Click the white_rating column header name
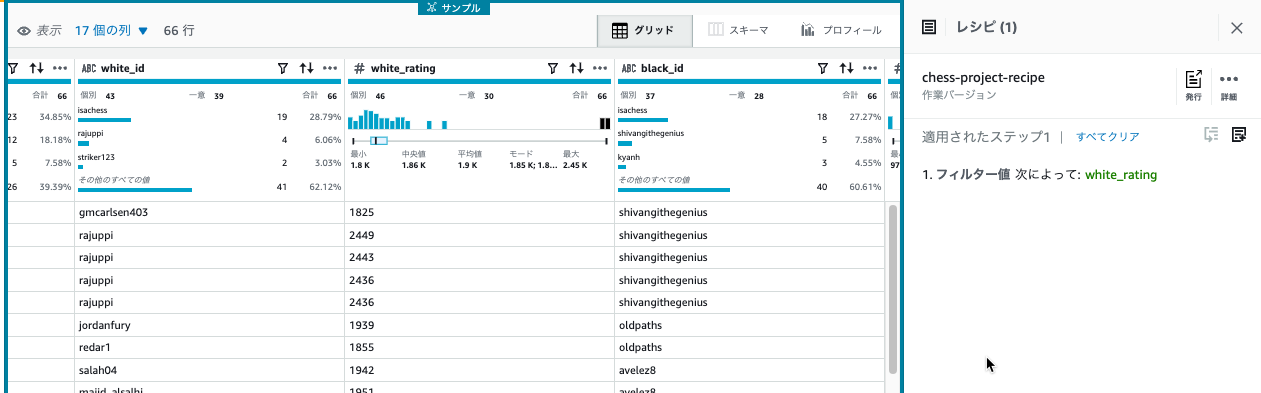The image size is (1261, 393). 402,69
